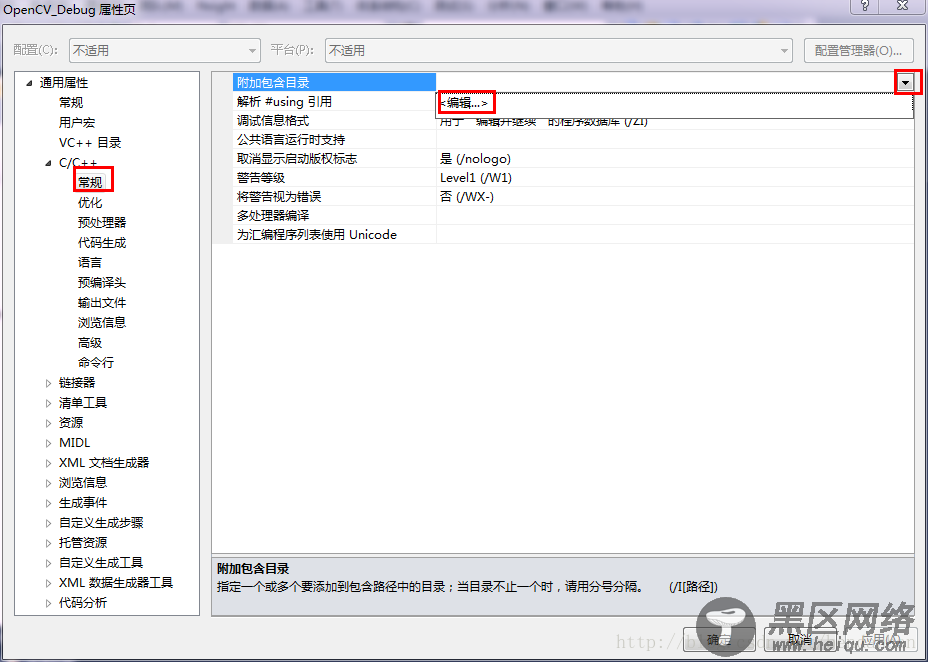This screenshot has width=928, height=662.
Task: Click the 附加包含目录 value input field
Action: point(666,82)
